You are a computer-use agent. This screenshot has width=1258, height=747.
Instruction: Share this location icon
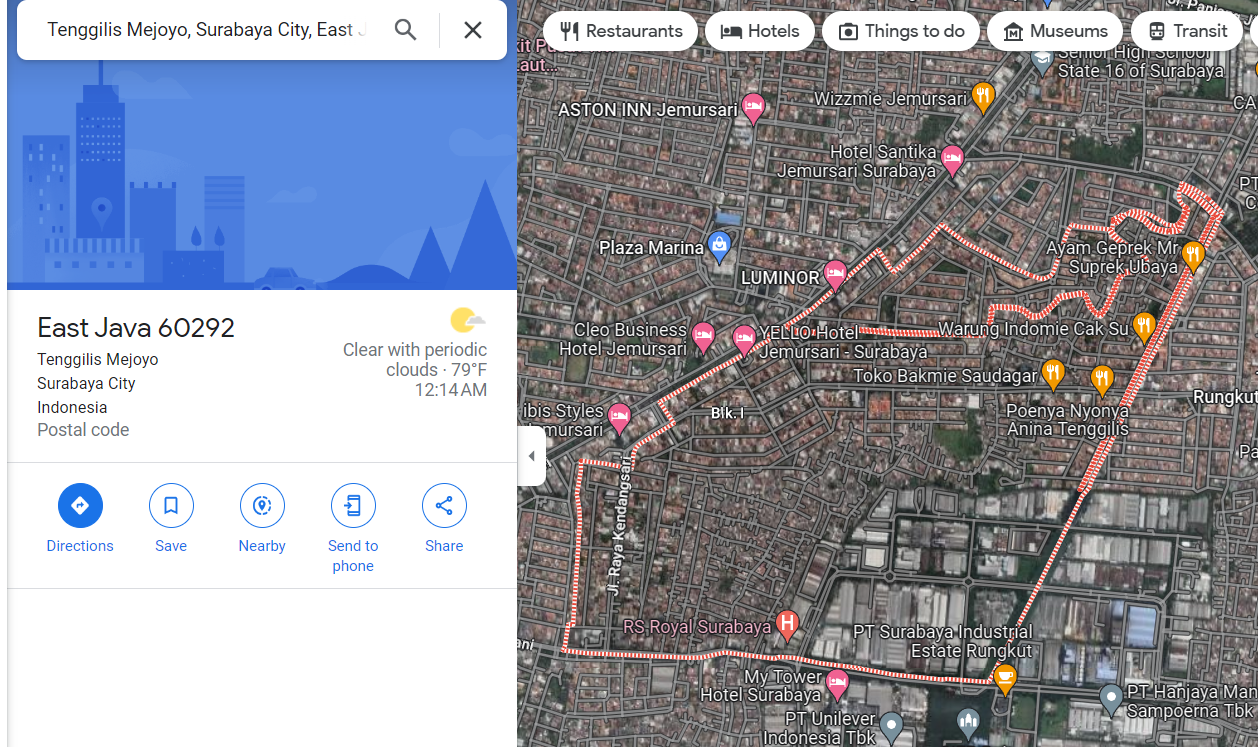coord(444,506)
